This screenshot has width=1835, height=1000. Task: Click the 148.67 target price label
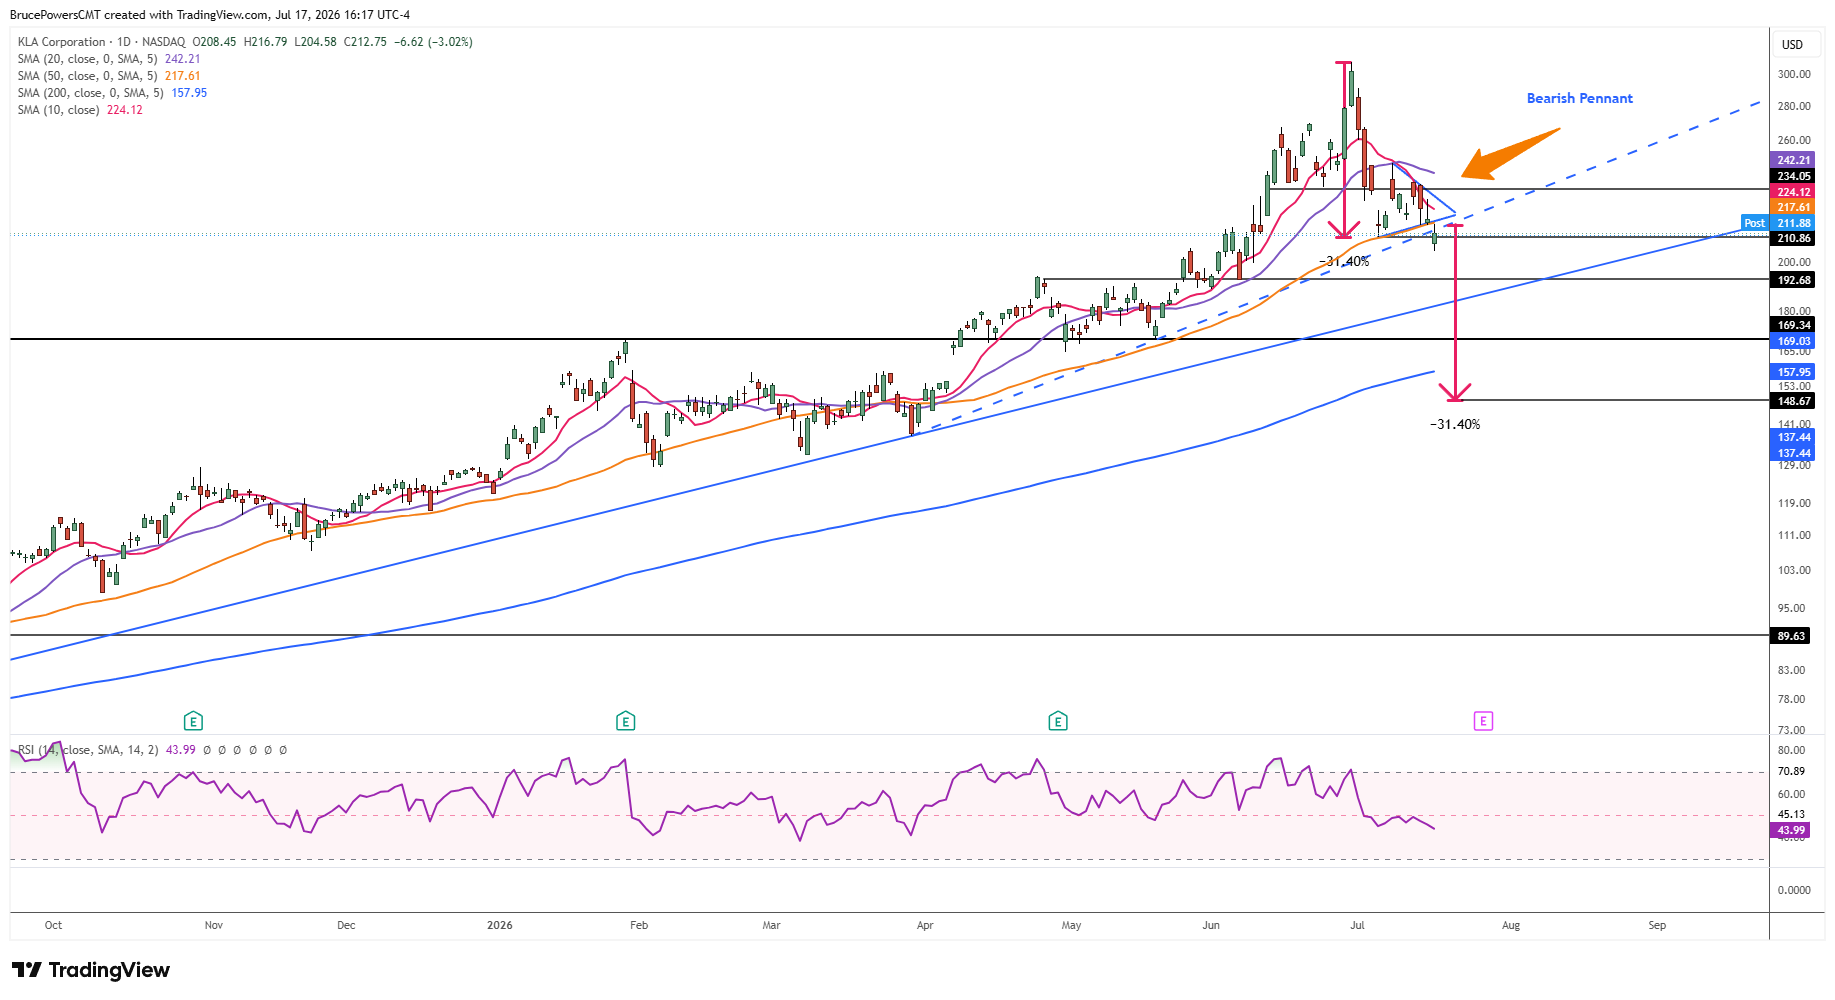pos(1793,401)
